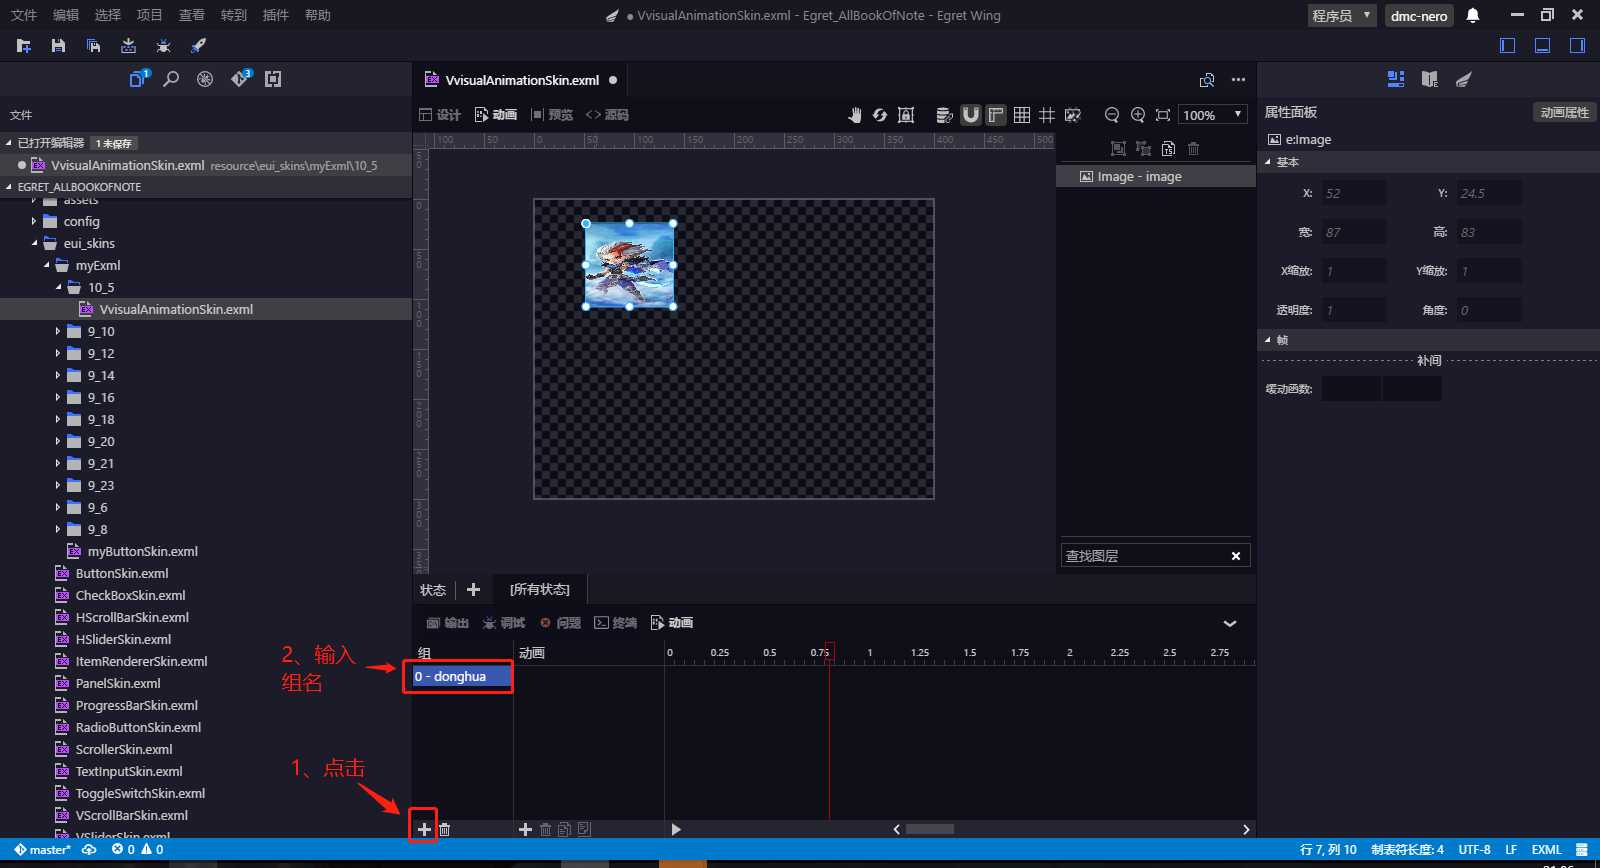Expand the 9_23 folder
Screen dimensions: 1600x868
[x=58, y=486]
